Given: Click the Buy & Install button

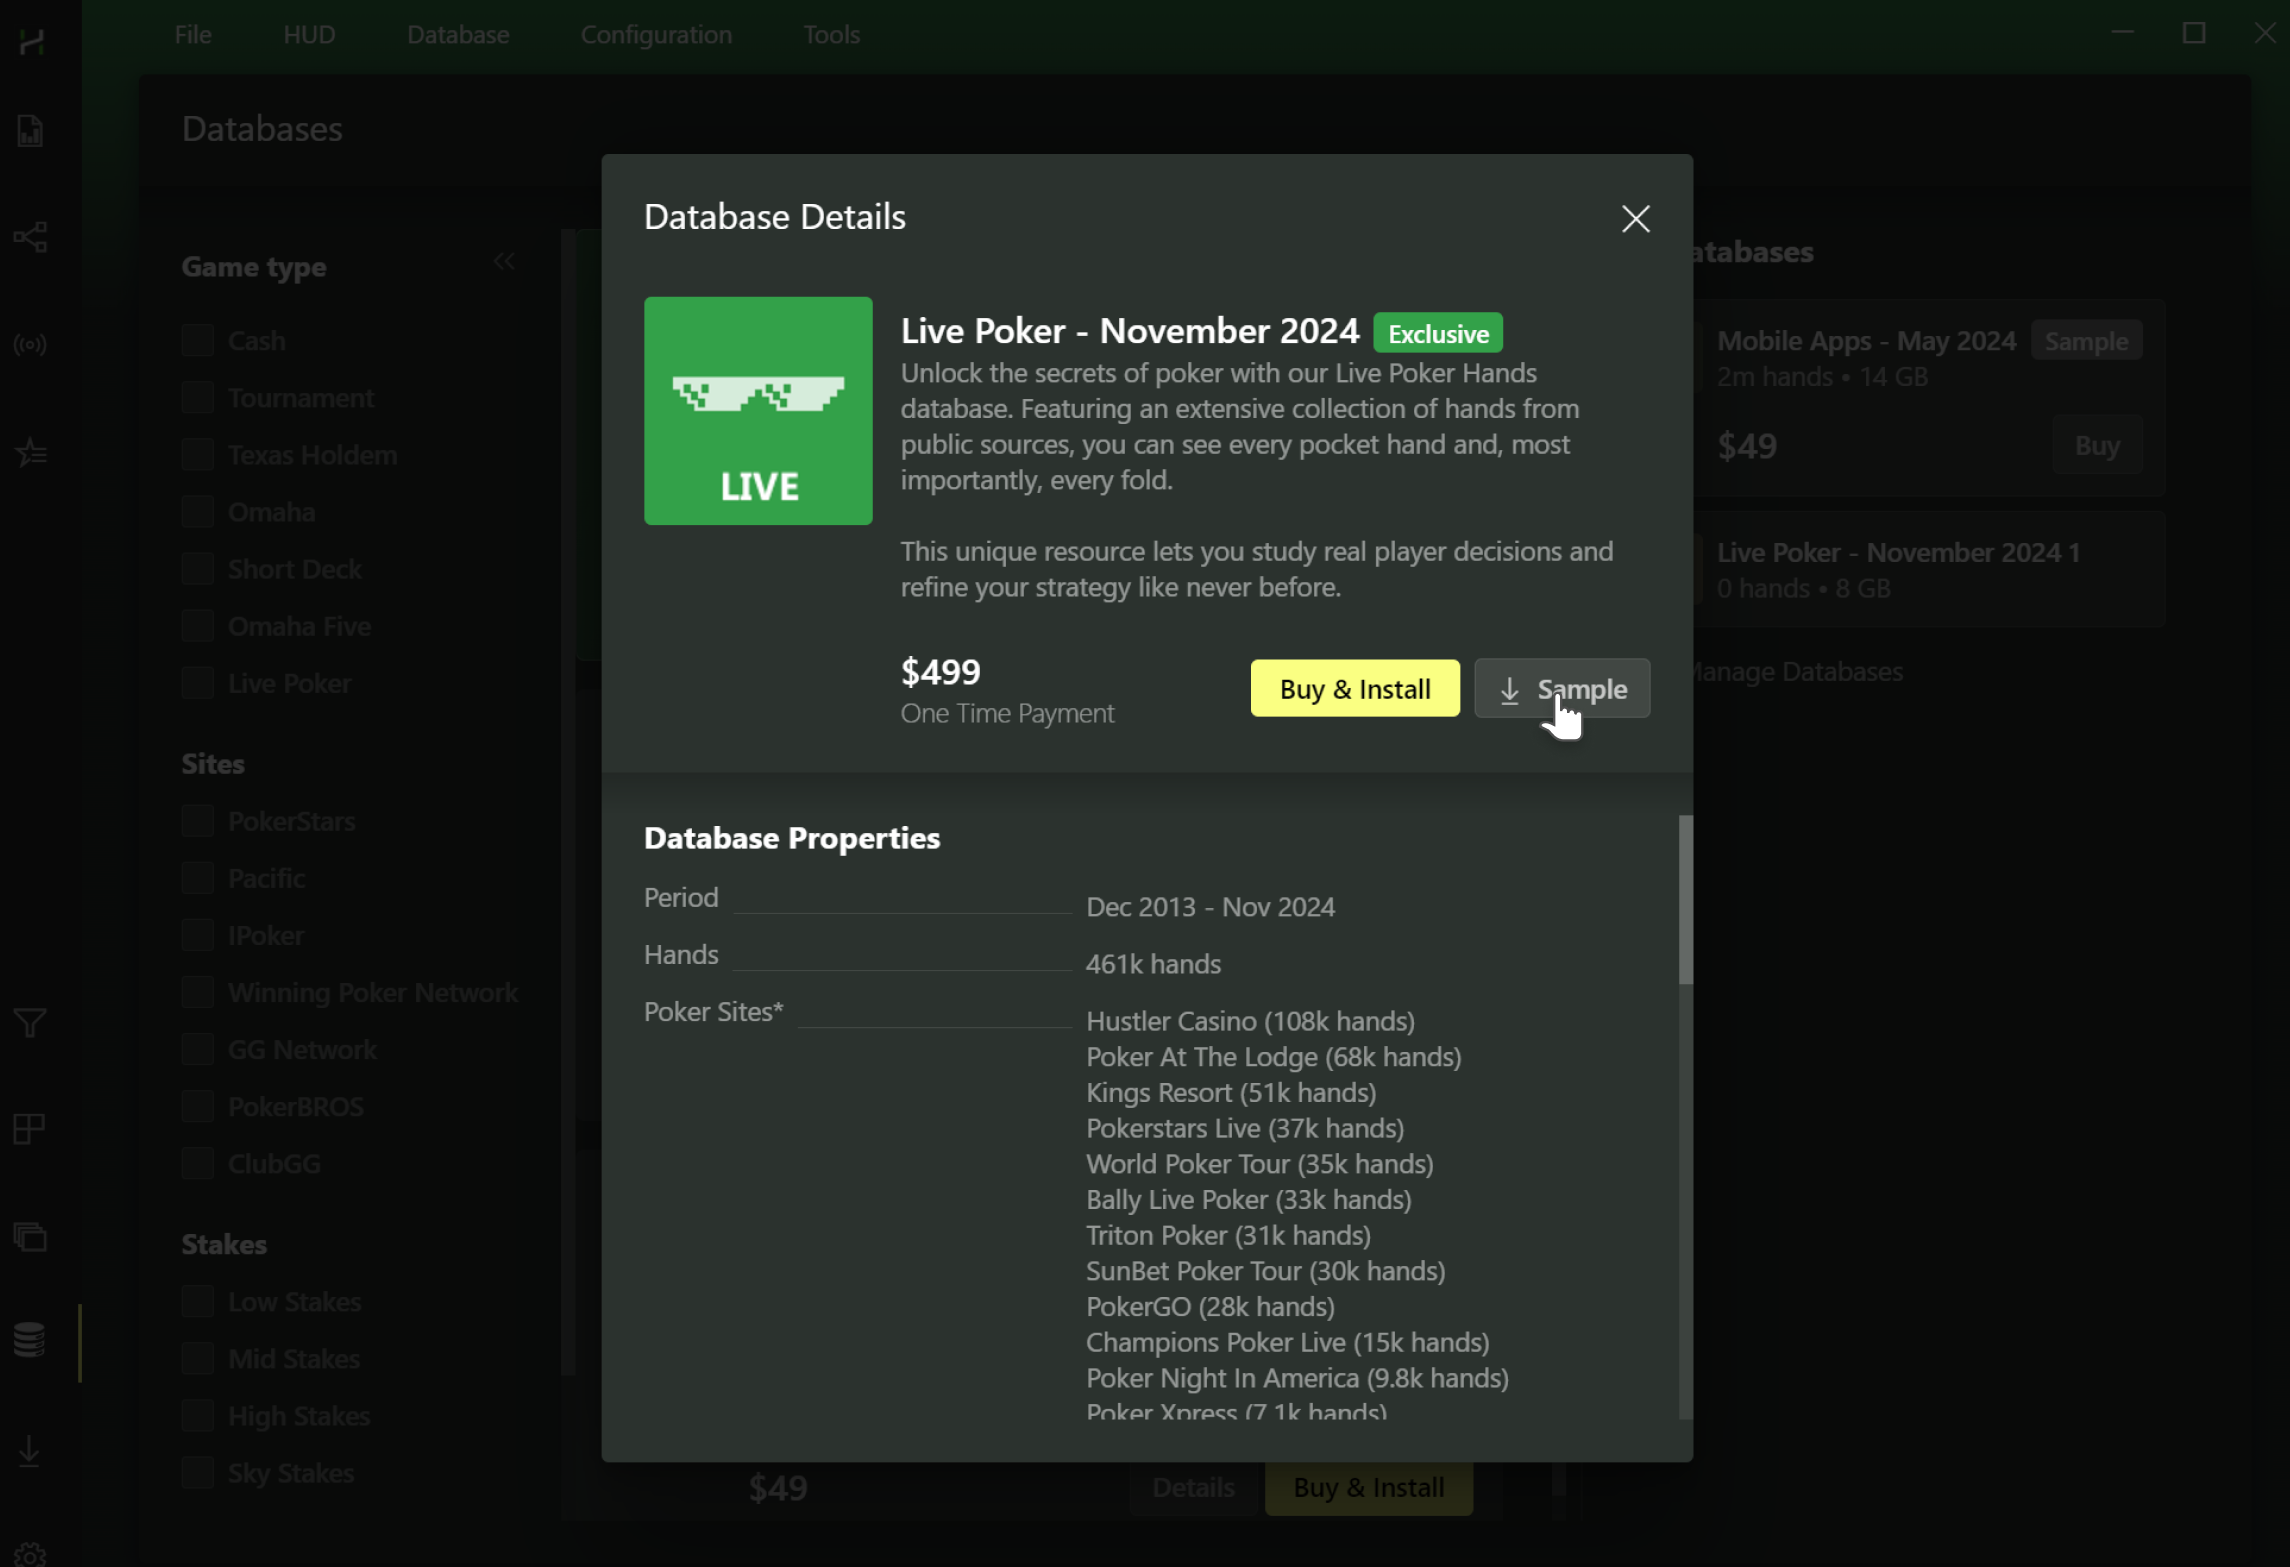Looking at the screenshot, I should tap(1356, 689).
